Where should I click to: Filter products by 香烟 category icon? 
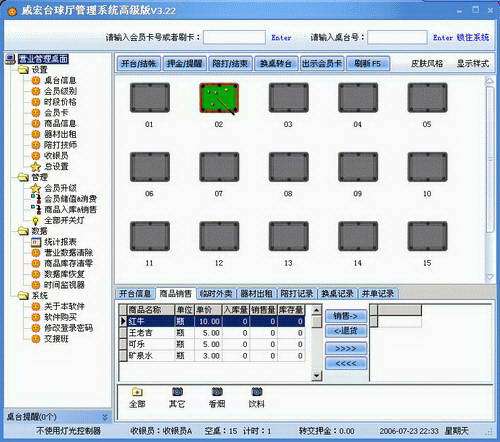(x=217, y=392)
